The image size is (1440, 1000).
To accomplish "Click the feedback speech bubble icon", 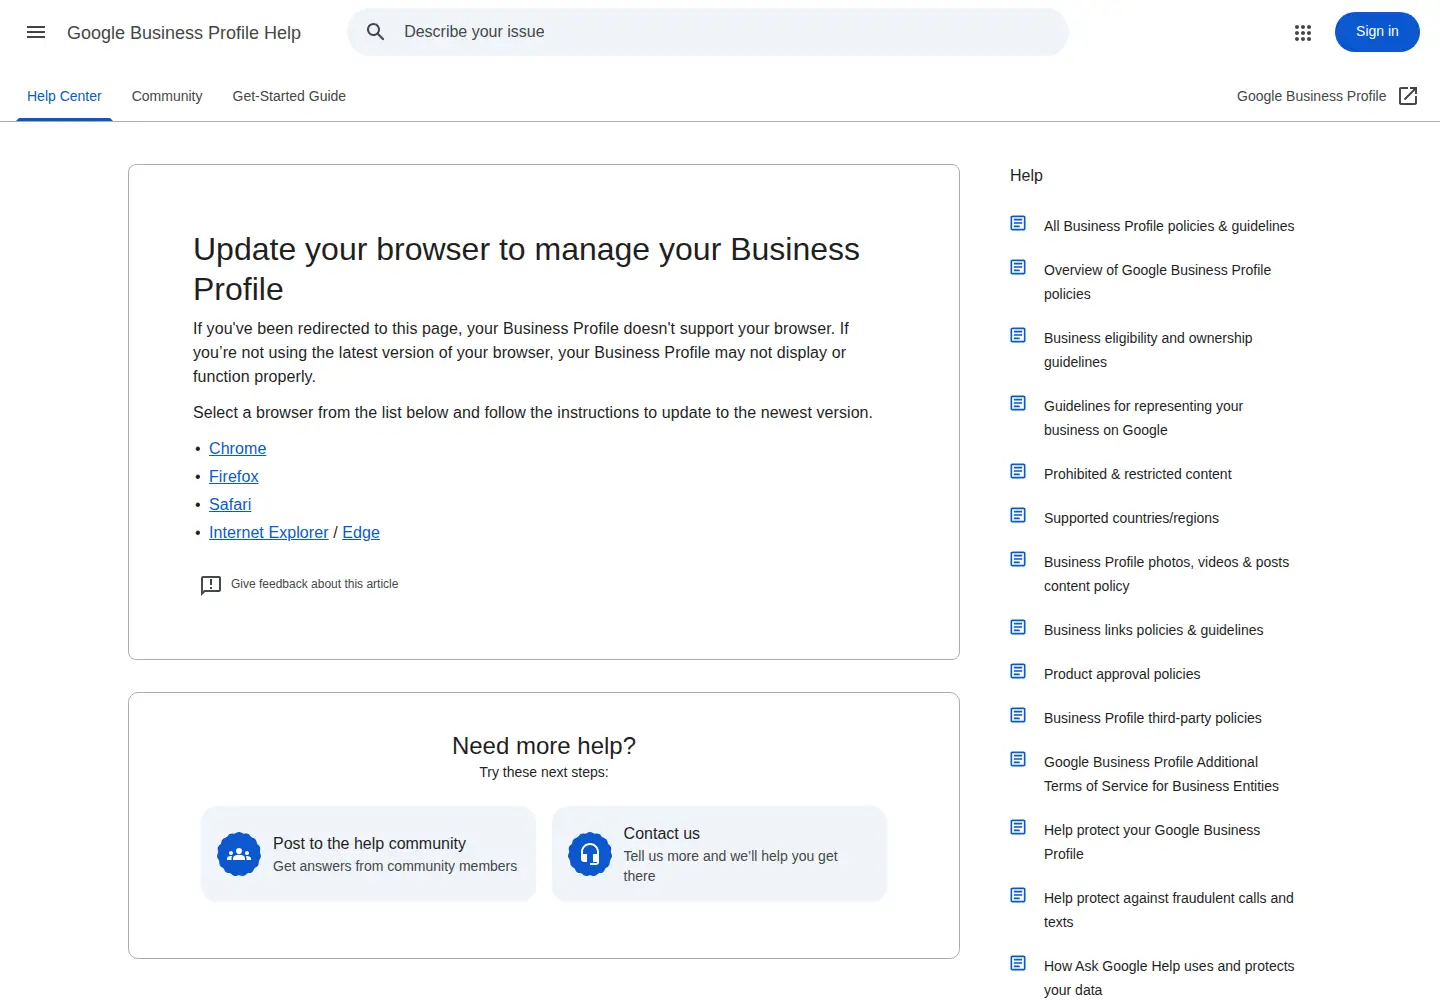I will click(x=211, y=585).
